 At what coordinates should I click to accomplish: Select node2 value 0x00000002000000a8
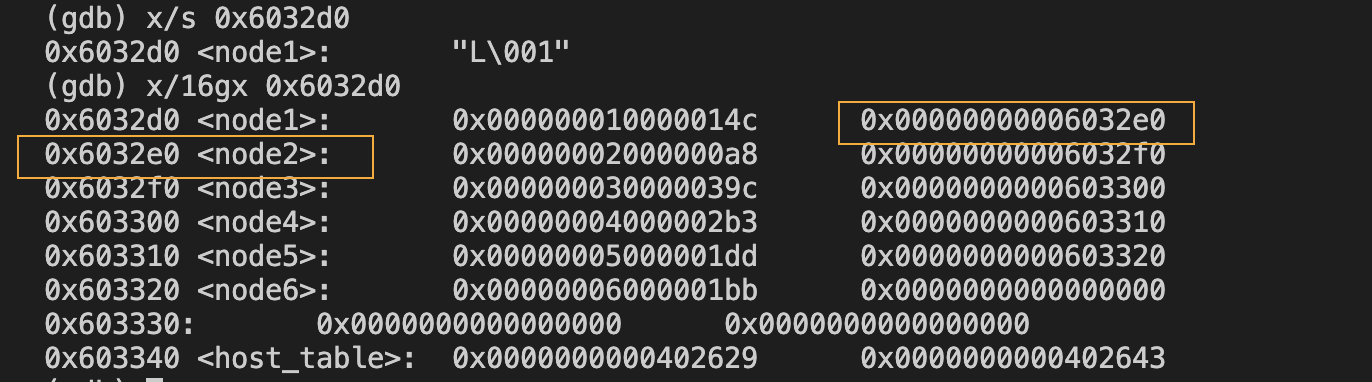(605, 156)
